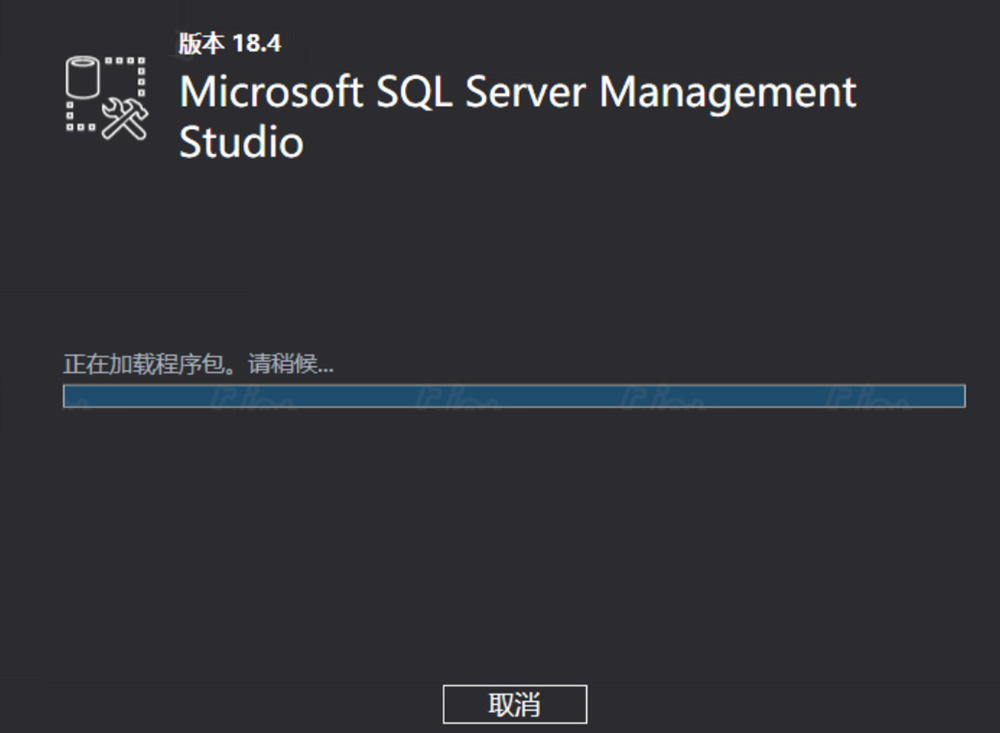Click the 消 character on the cancel button
Image resolution: width=1000 pixels, height=733 pixels.
pyautogui.click(x=528, y=705)
